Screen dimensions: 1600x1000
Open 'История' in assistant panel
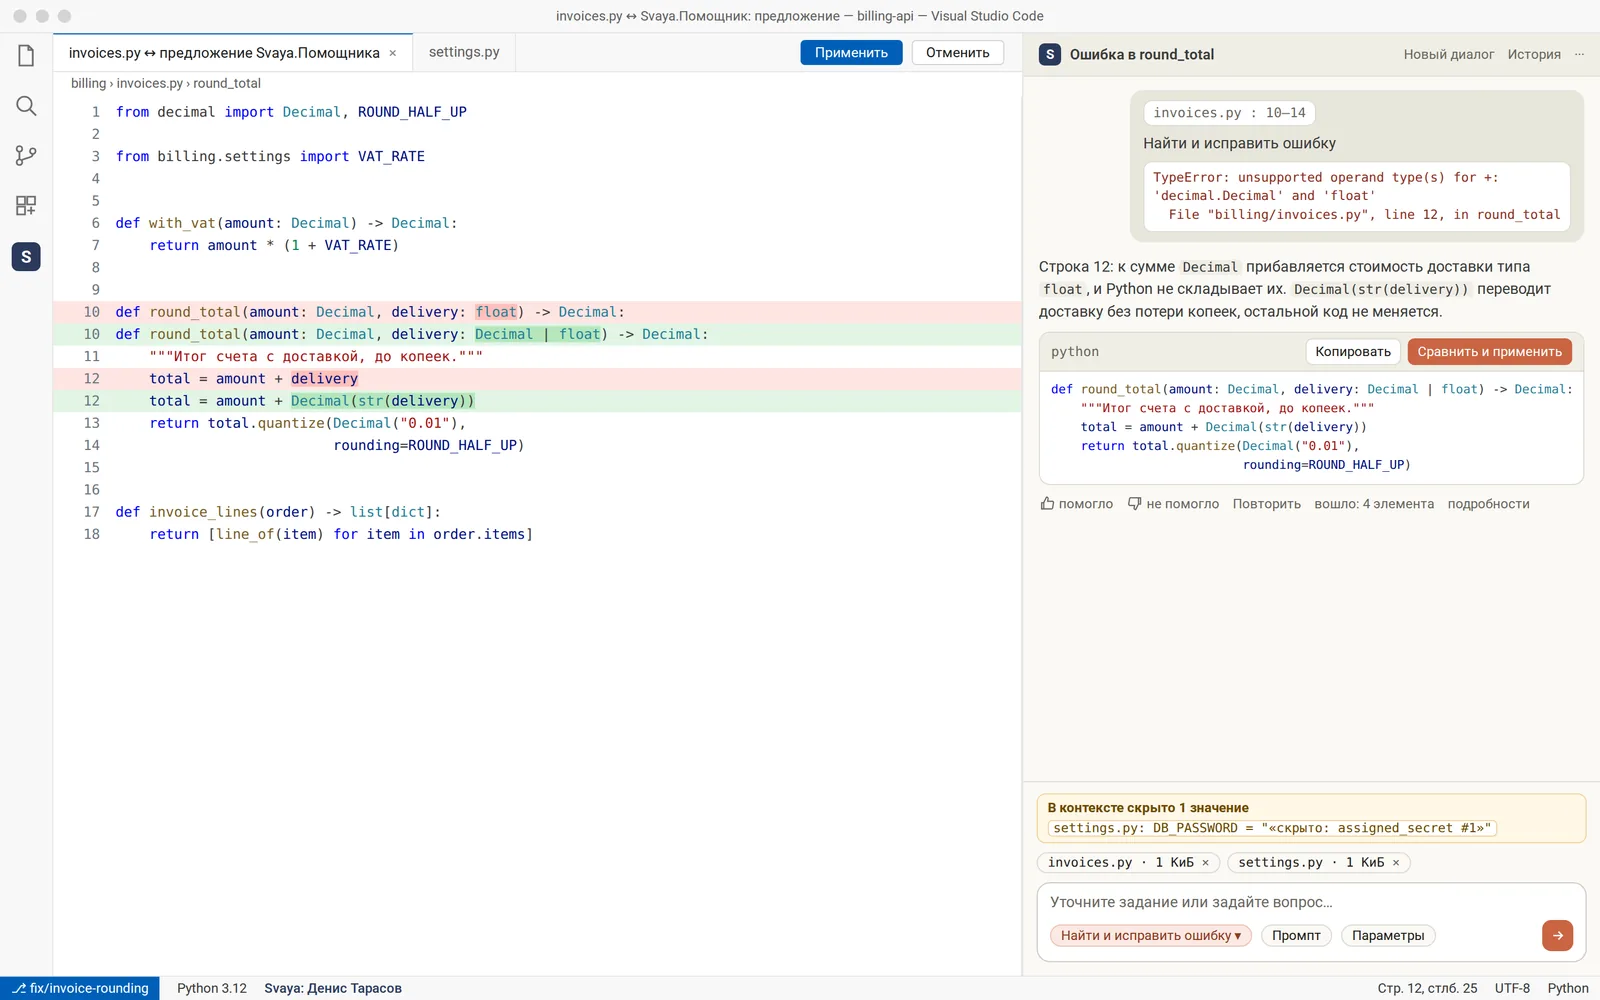point(1534,55)
